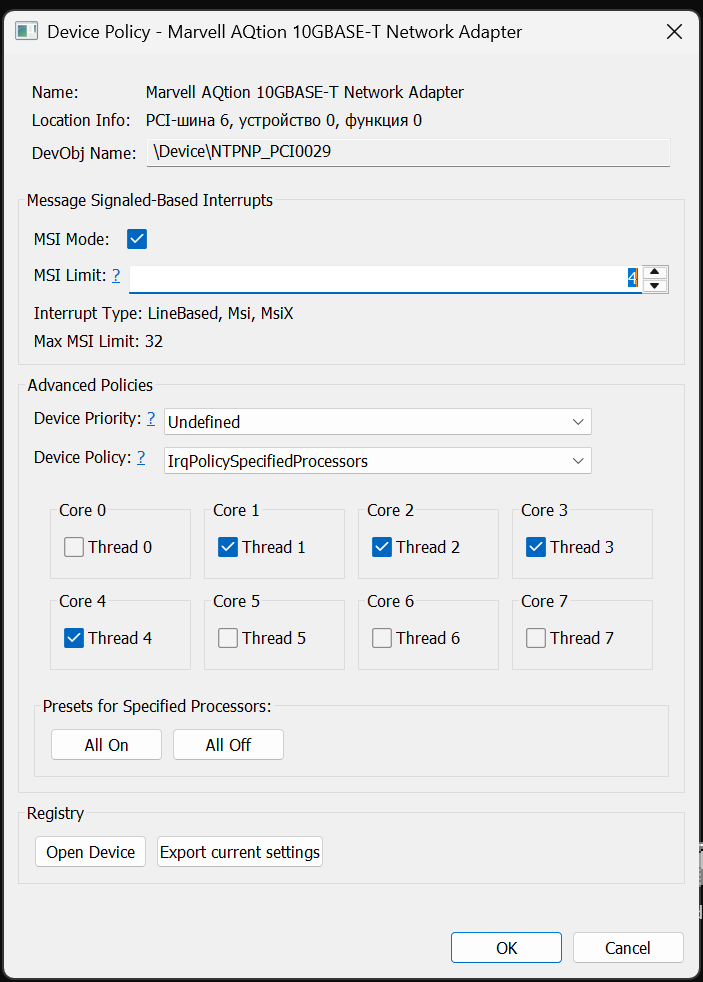703x982 pixels.
Task: Open MSI Limit help link
Action: [116, 275]
